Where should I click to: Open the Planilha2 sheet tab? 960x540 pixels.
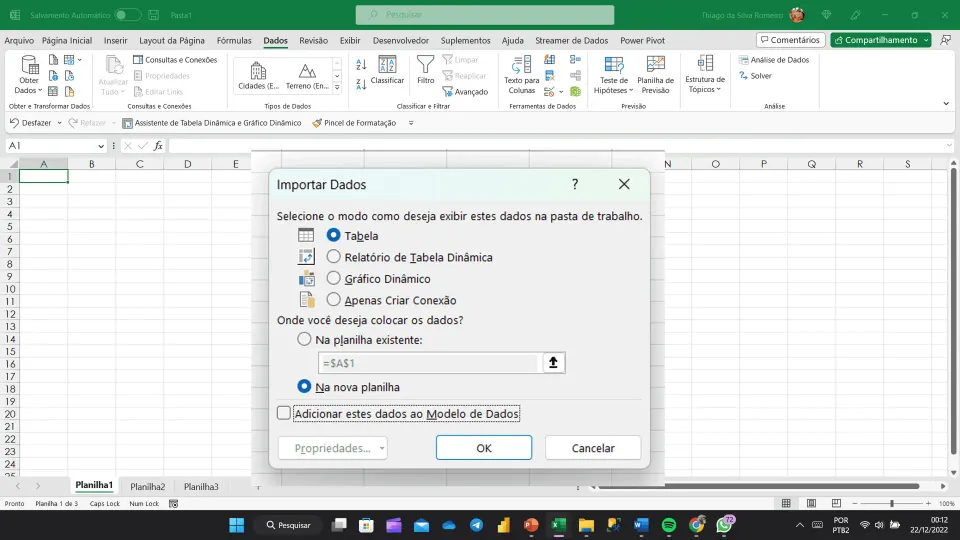click(x=148, y=487)
